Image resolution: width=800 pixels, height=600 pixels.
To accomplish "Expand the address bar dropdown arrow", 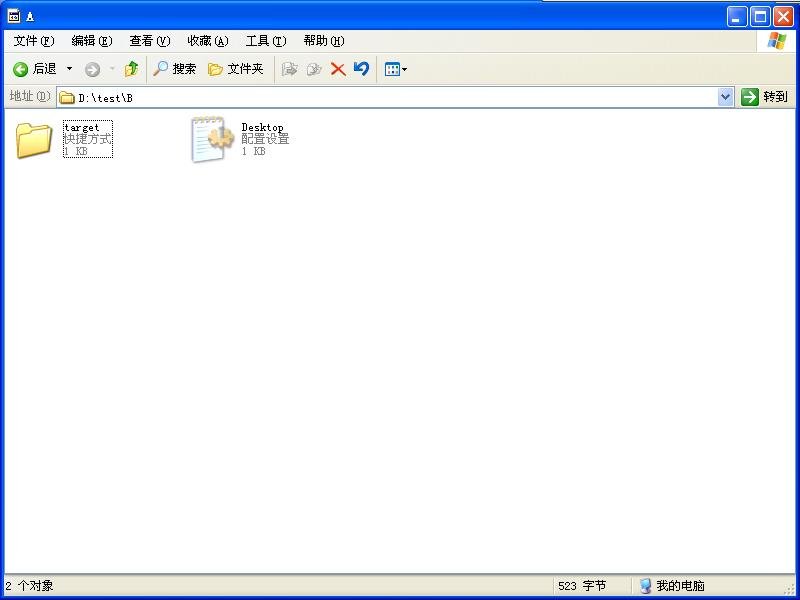I will [x=726, y=97].
